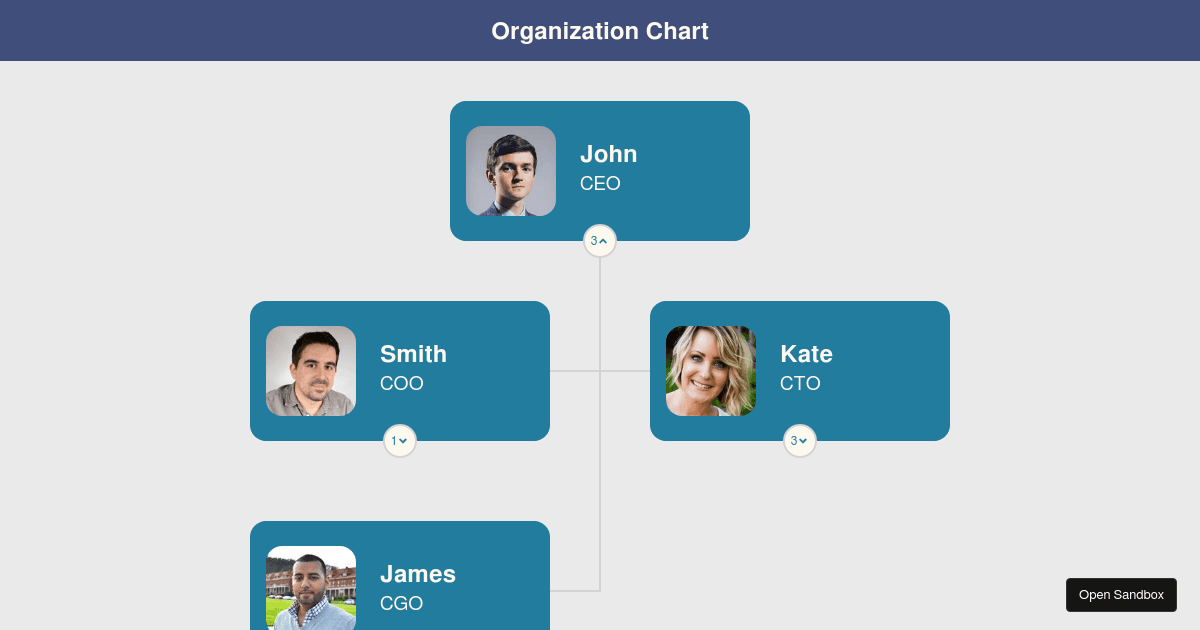Open the Sandbox via the Open Sandbox button

[x=1121, y=594]
